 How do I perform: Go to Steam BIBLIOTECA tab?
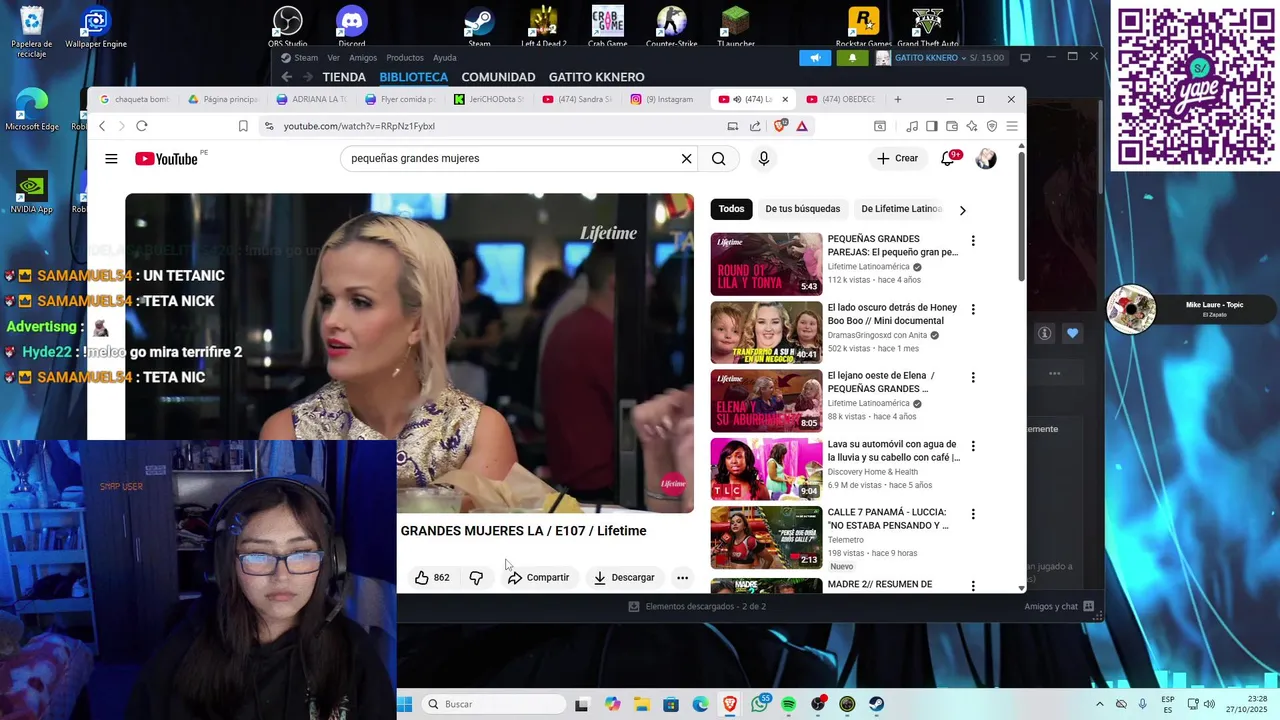click(414, 77)
